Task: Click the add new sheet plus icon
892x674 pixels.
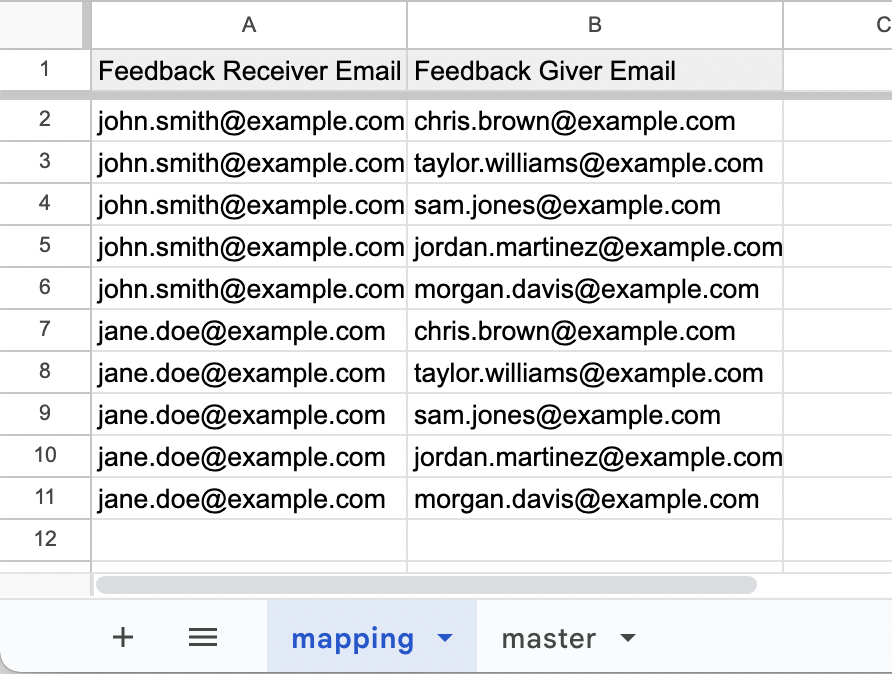Action: tap(123, 638)
